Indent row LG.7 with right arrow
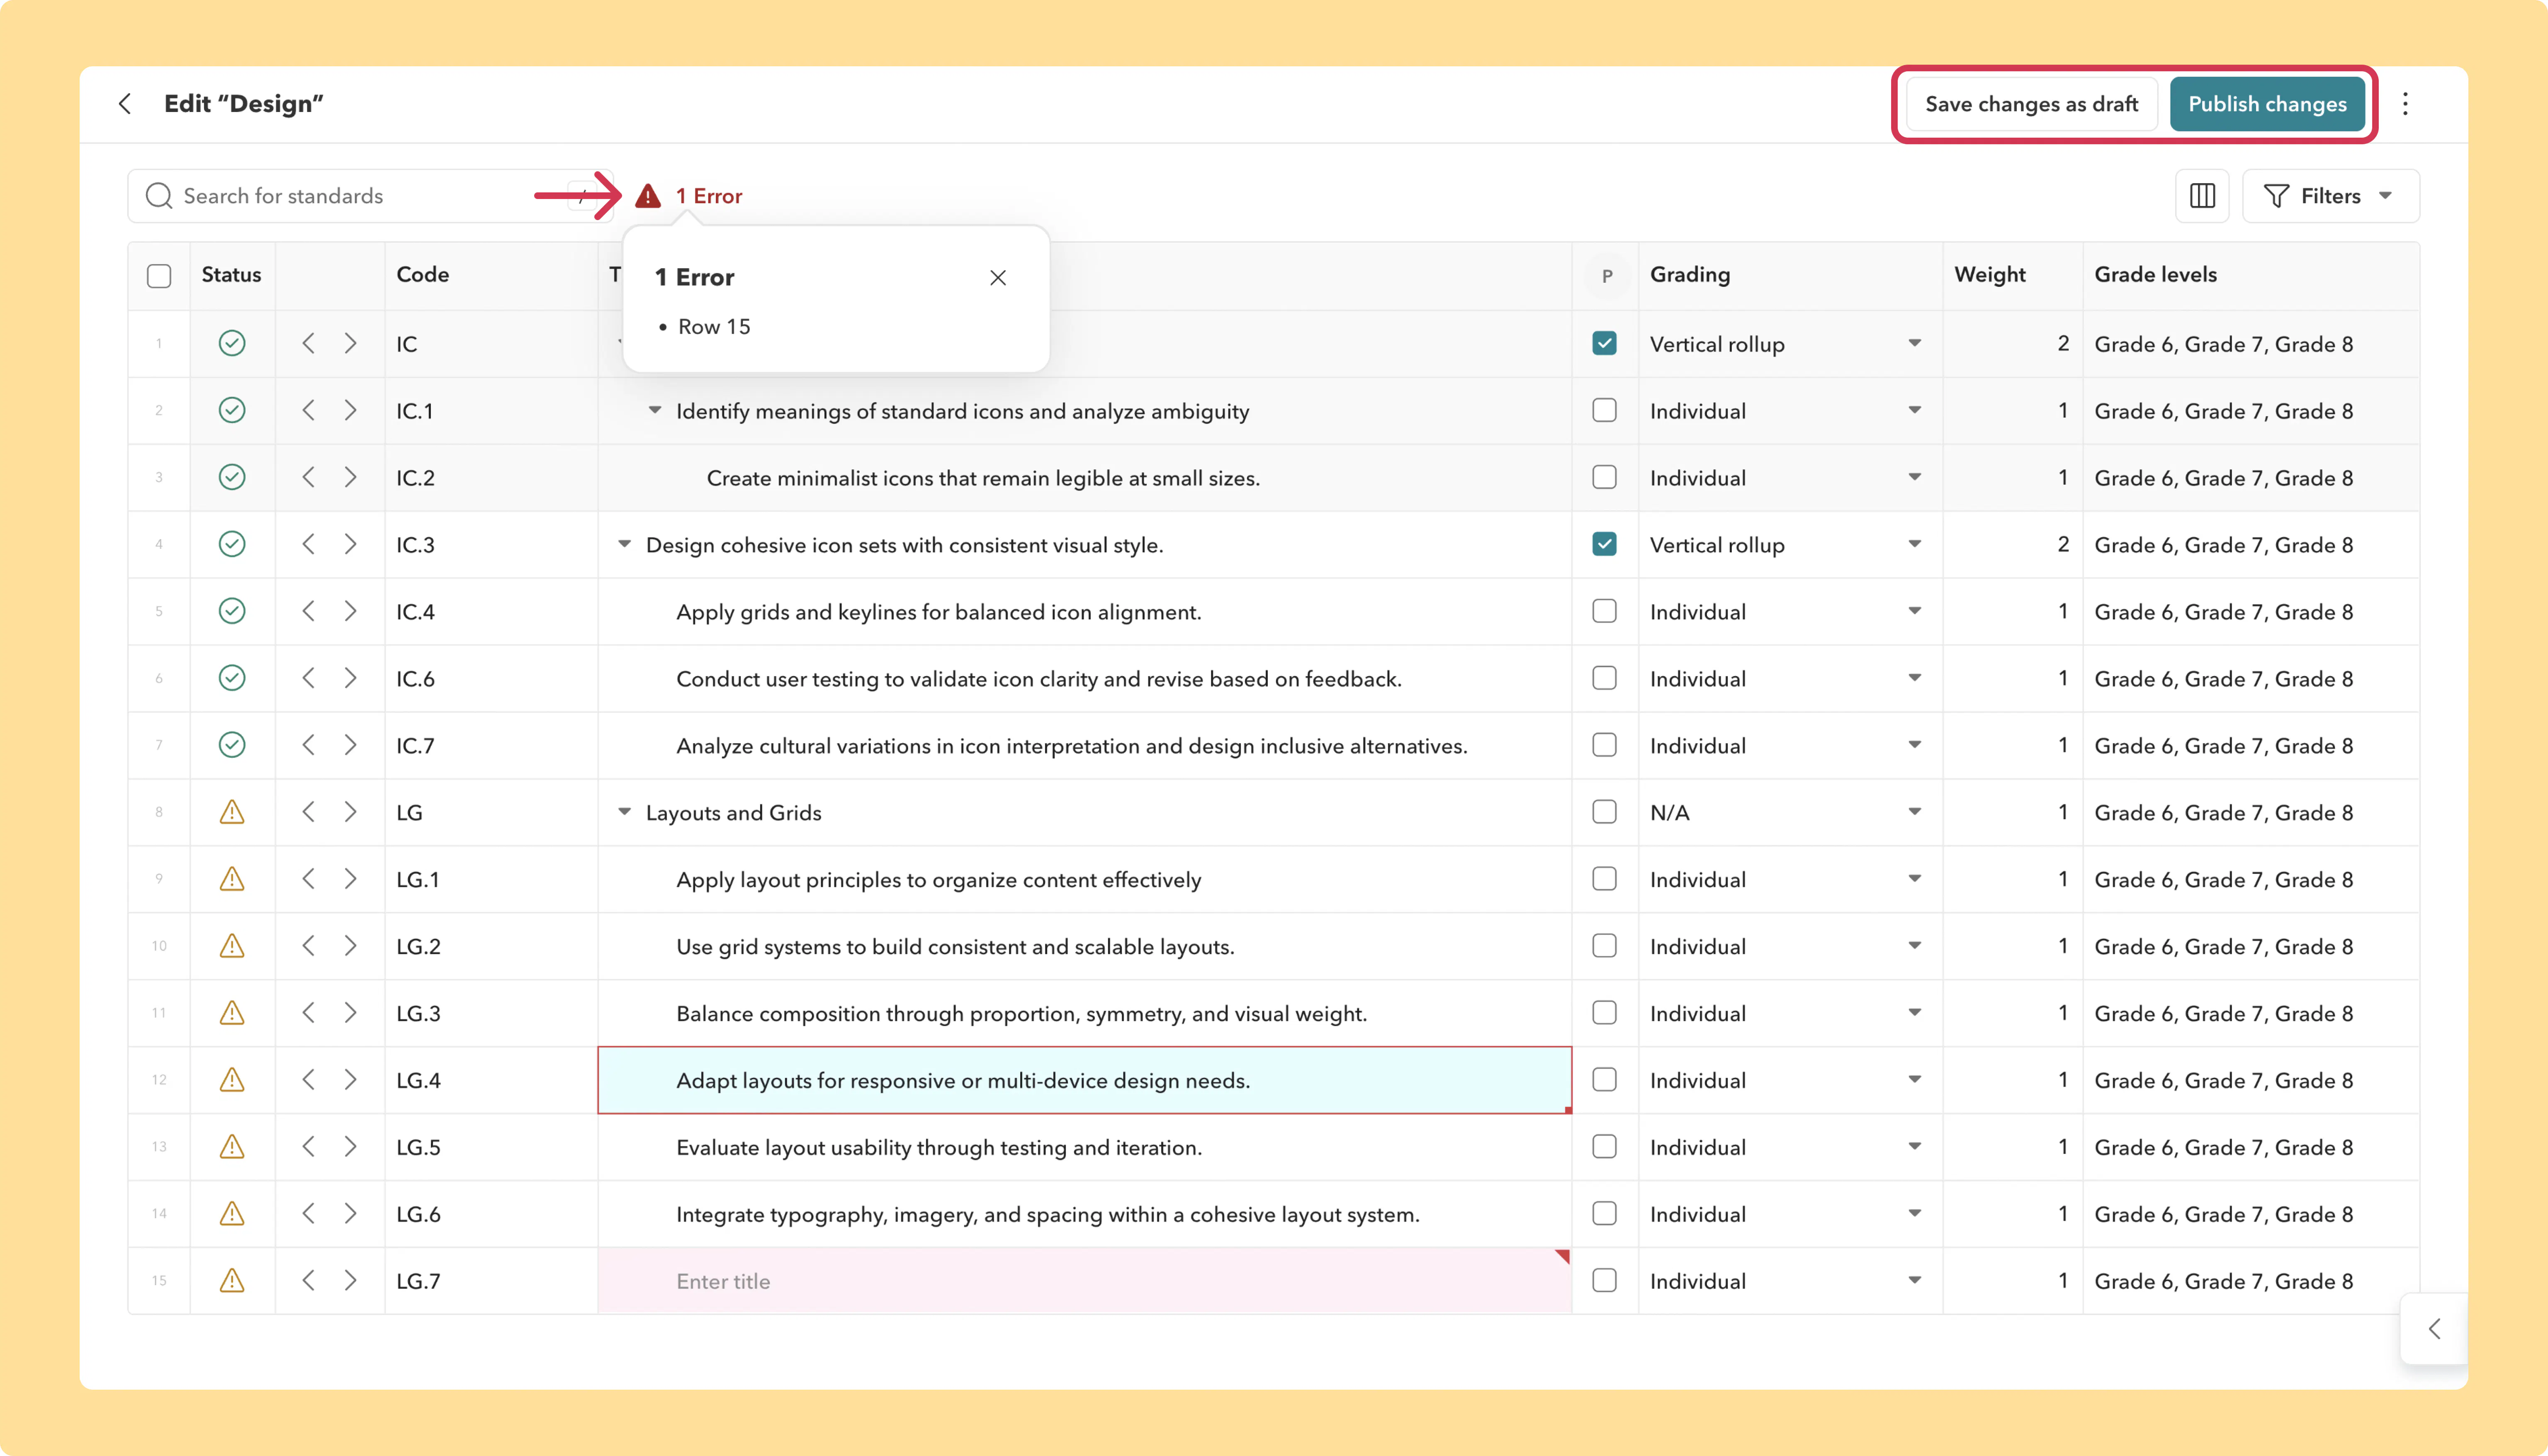The height and width of the screenshot is (1456, 2548). [350, 1280]
